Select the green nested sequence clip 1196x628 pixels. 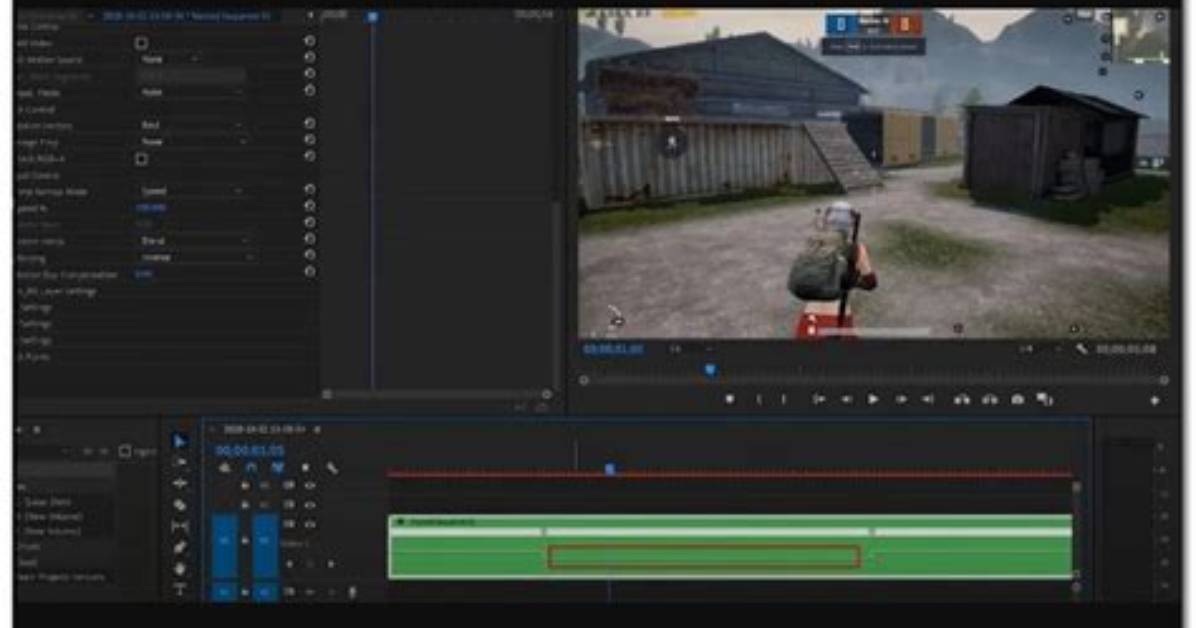pyautogui.click(x=731, y=546)
